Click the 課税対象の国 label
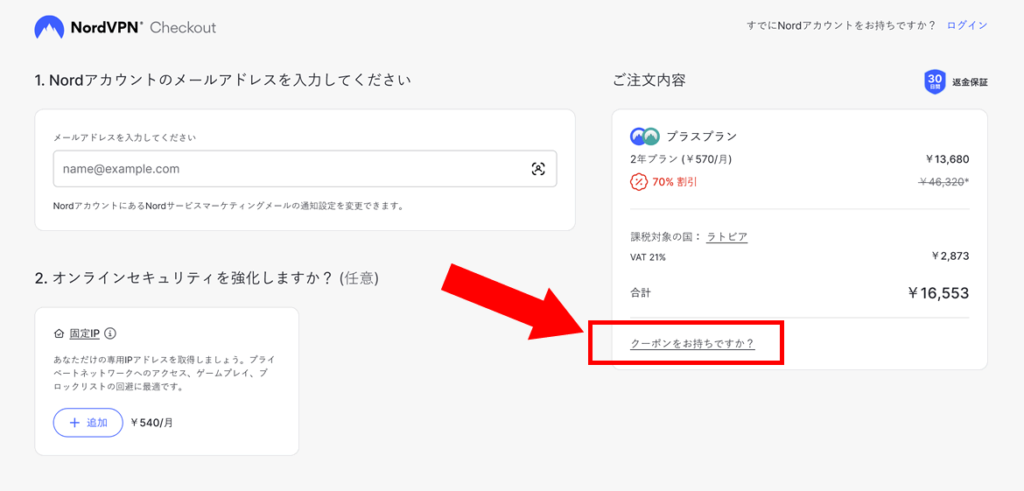 [x=665, y=237]
